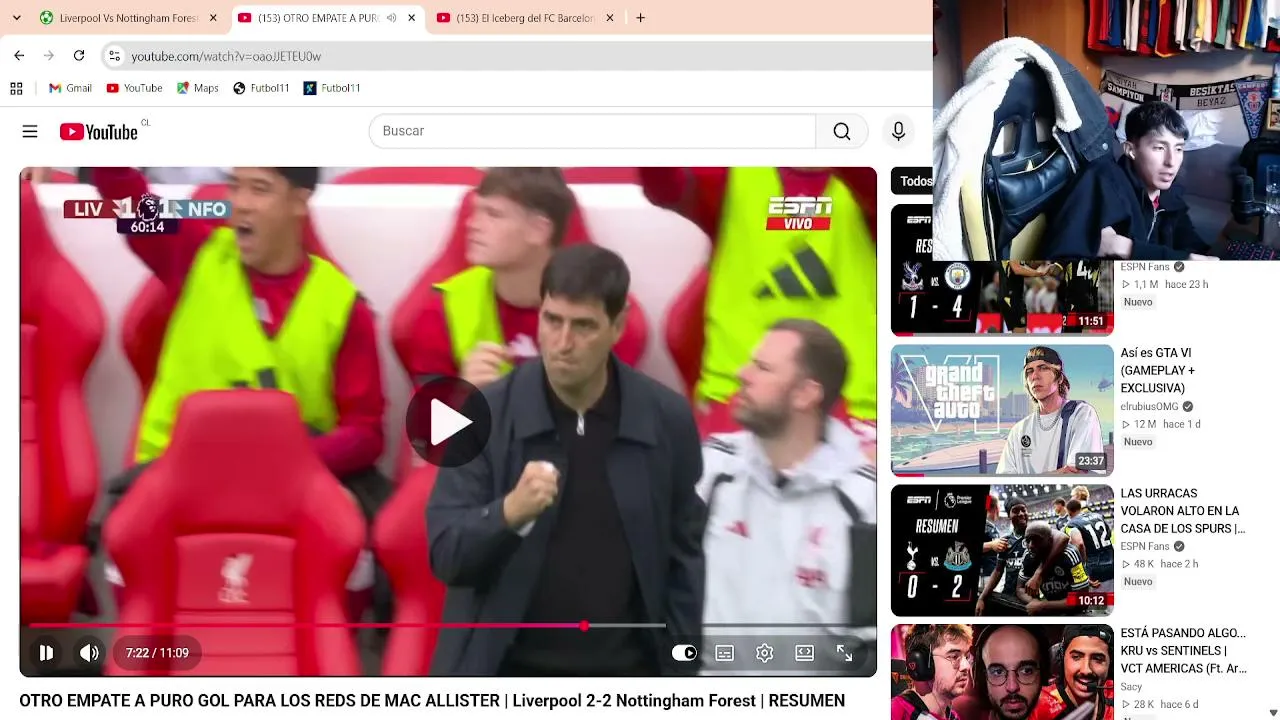
Task: Switch to Liverpool Vs Nottingham Forest tab
Action: pyautogui.click(x=129, y=18)
